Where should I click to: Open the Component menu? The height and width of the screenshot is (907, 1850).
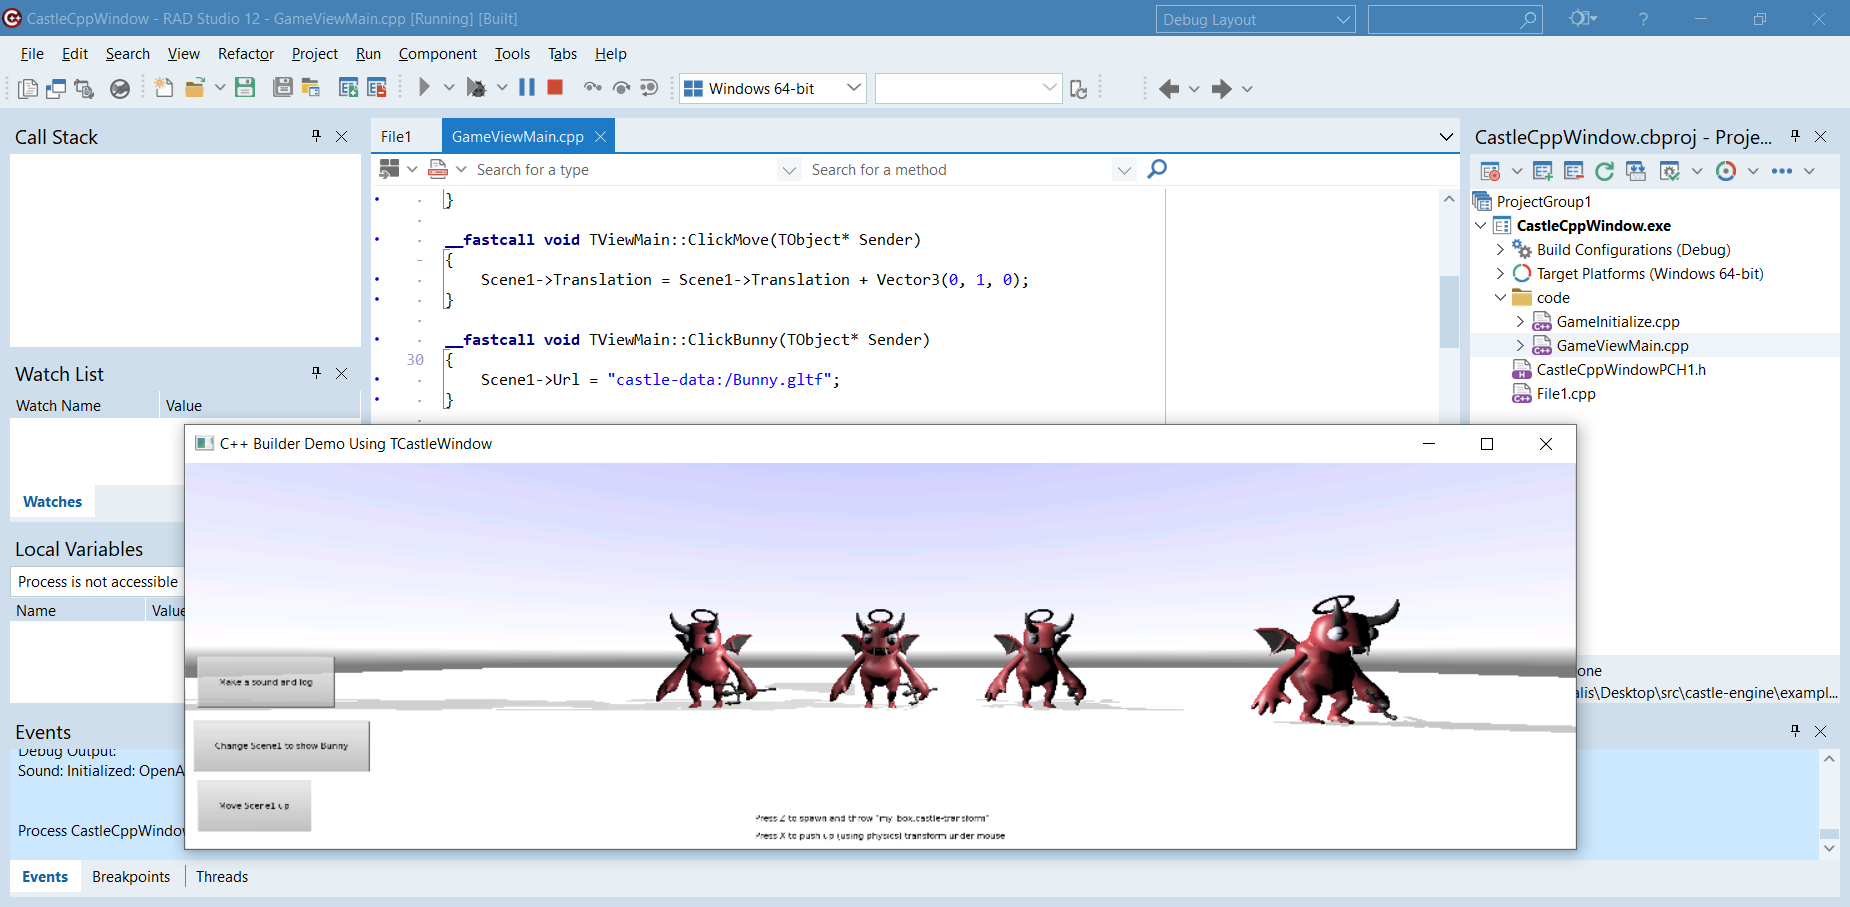tap(438, 54)
